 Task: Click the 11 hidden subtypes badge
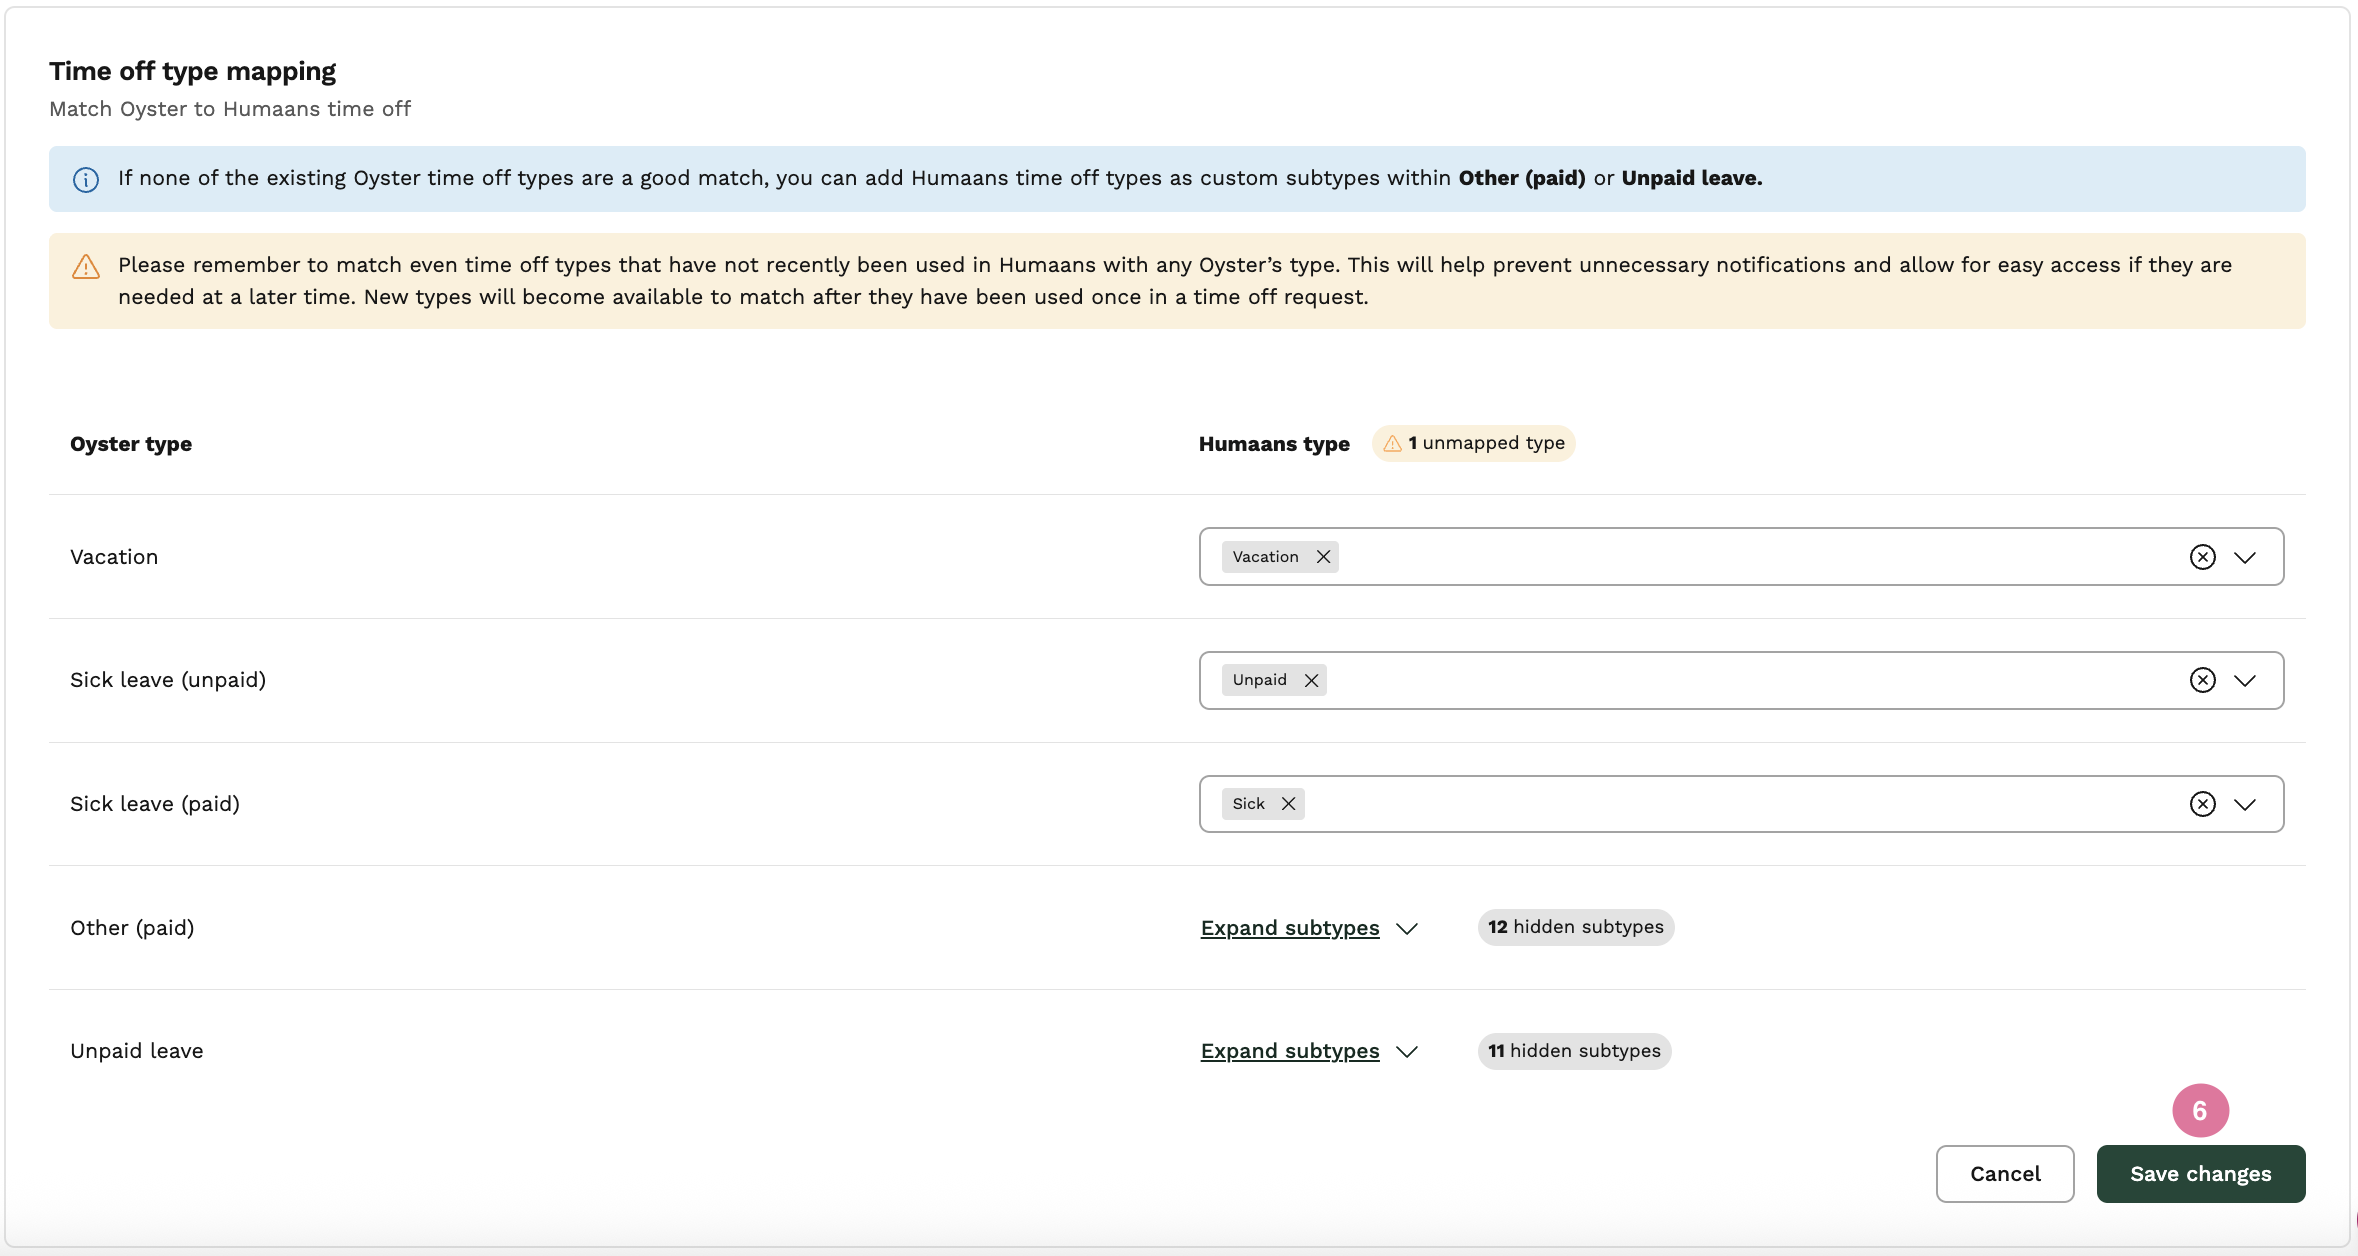(x=1574, y=1051)
